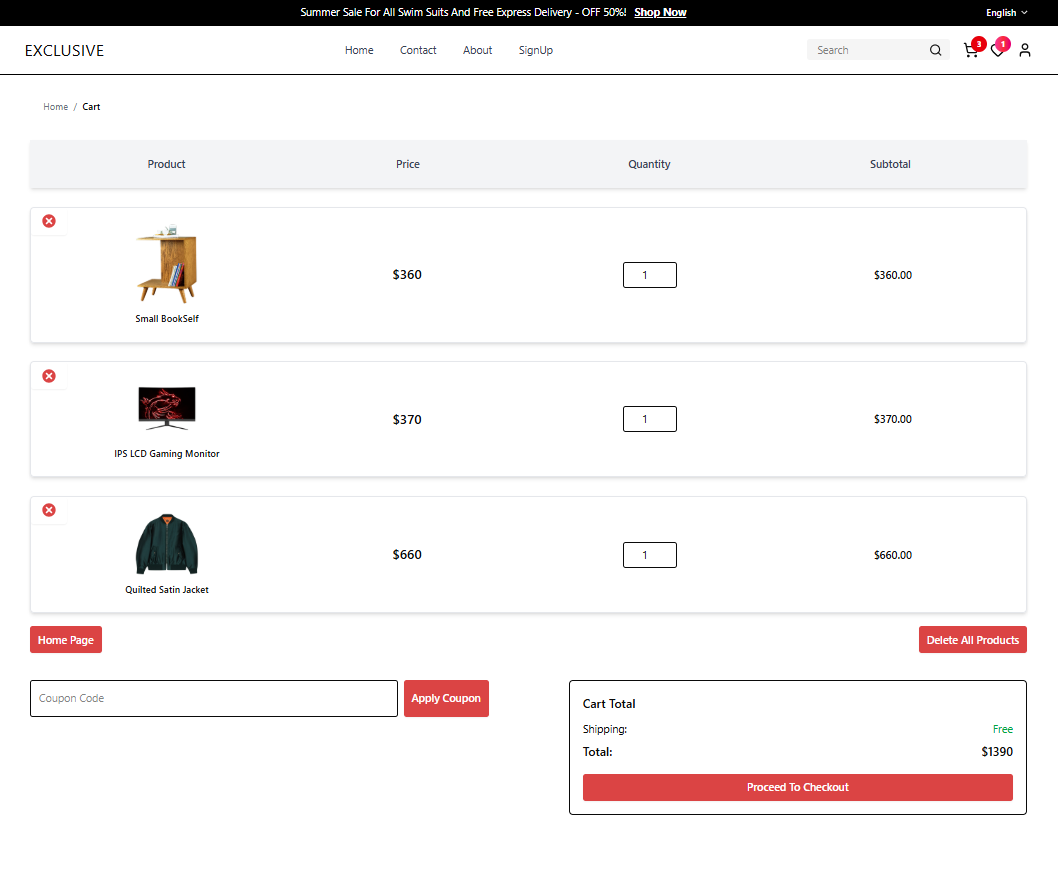Click quantity field for Small BookSelf
Screen dimensions: 1058x879
[x=649, y=275]
